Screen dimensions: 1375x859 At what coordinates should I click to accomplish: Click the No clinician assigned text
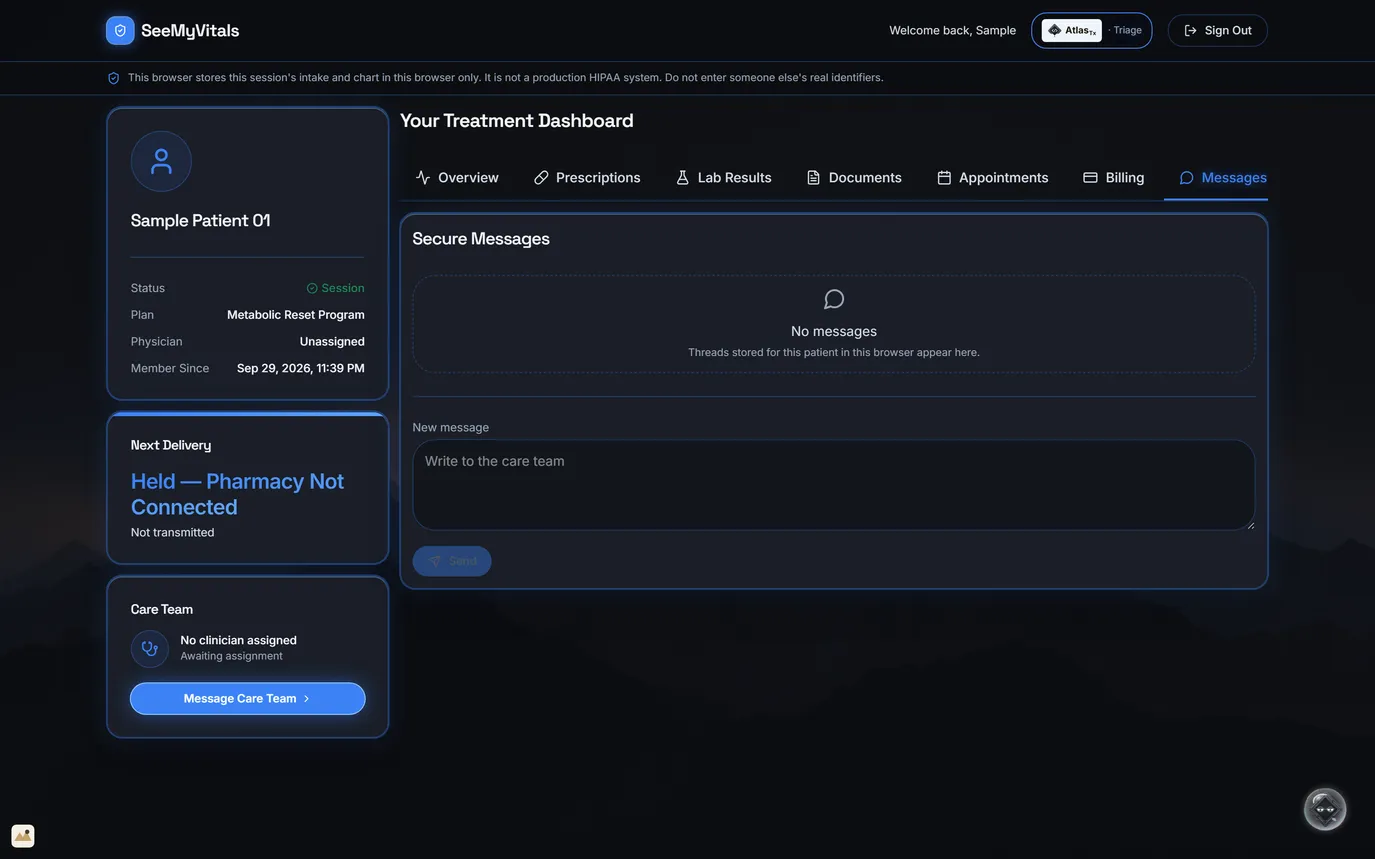click(x=239, y=640)
